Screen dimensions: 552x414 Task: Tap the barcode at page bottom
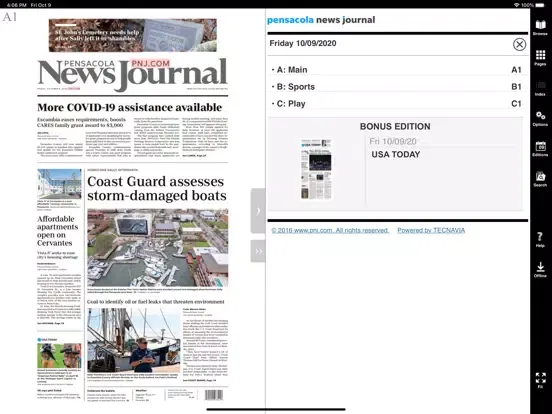[x=214, y=395]
